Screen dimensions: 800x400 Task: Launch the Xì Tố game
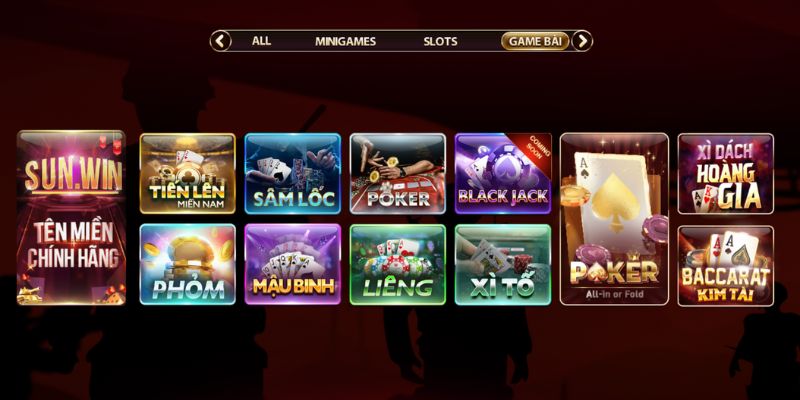pyautogui.click(x=503, y=264)
